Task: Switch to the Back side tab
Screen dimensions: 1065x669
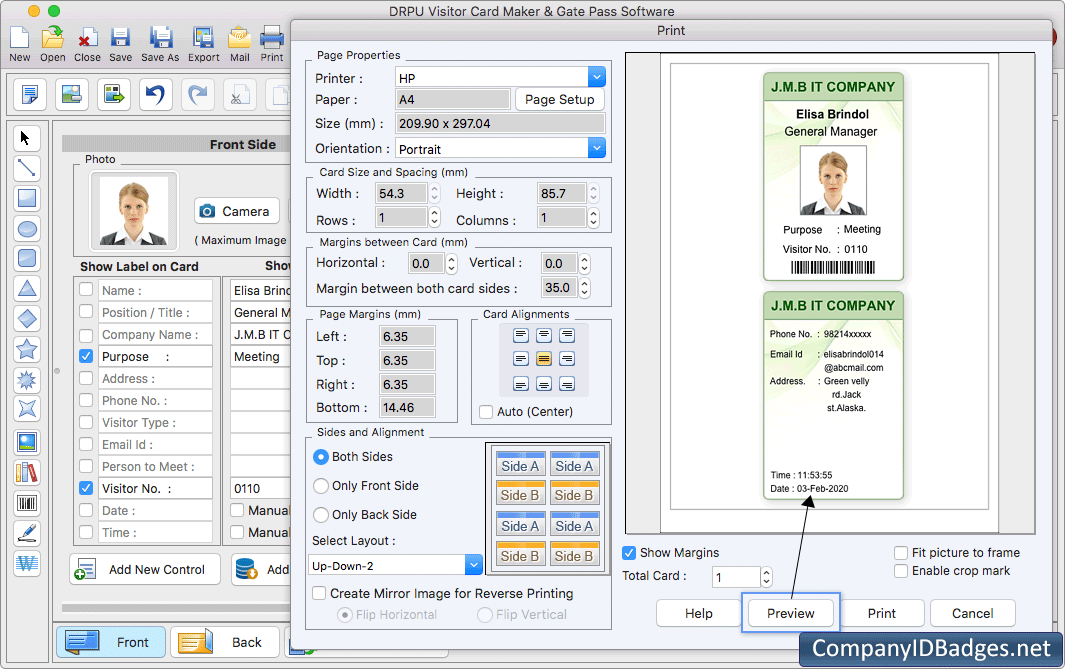Action: pos(225,642)
